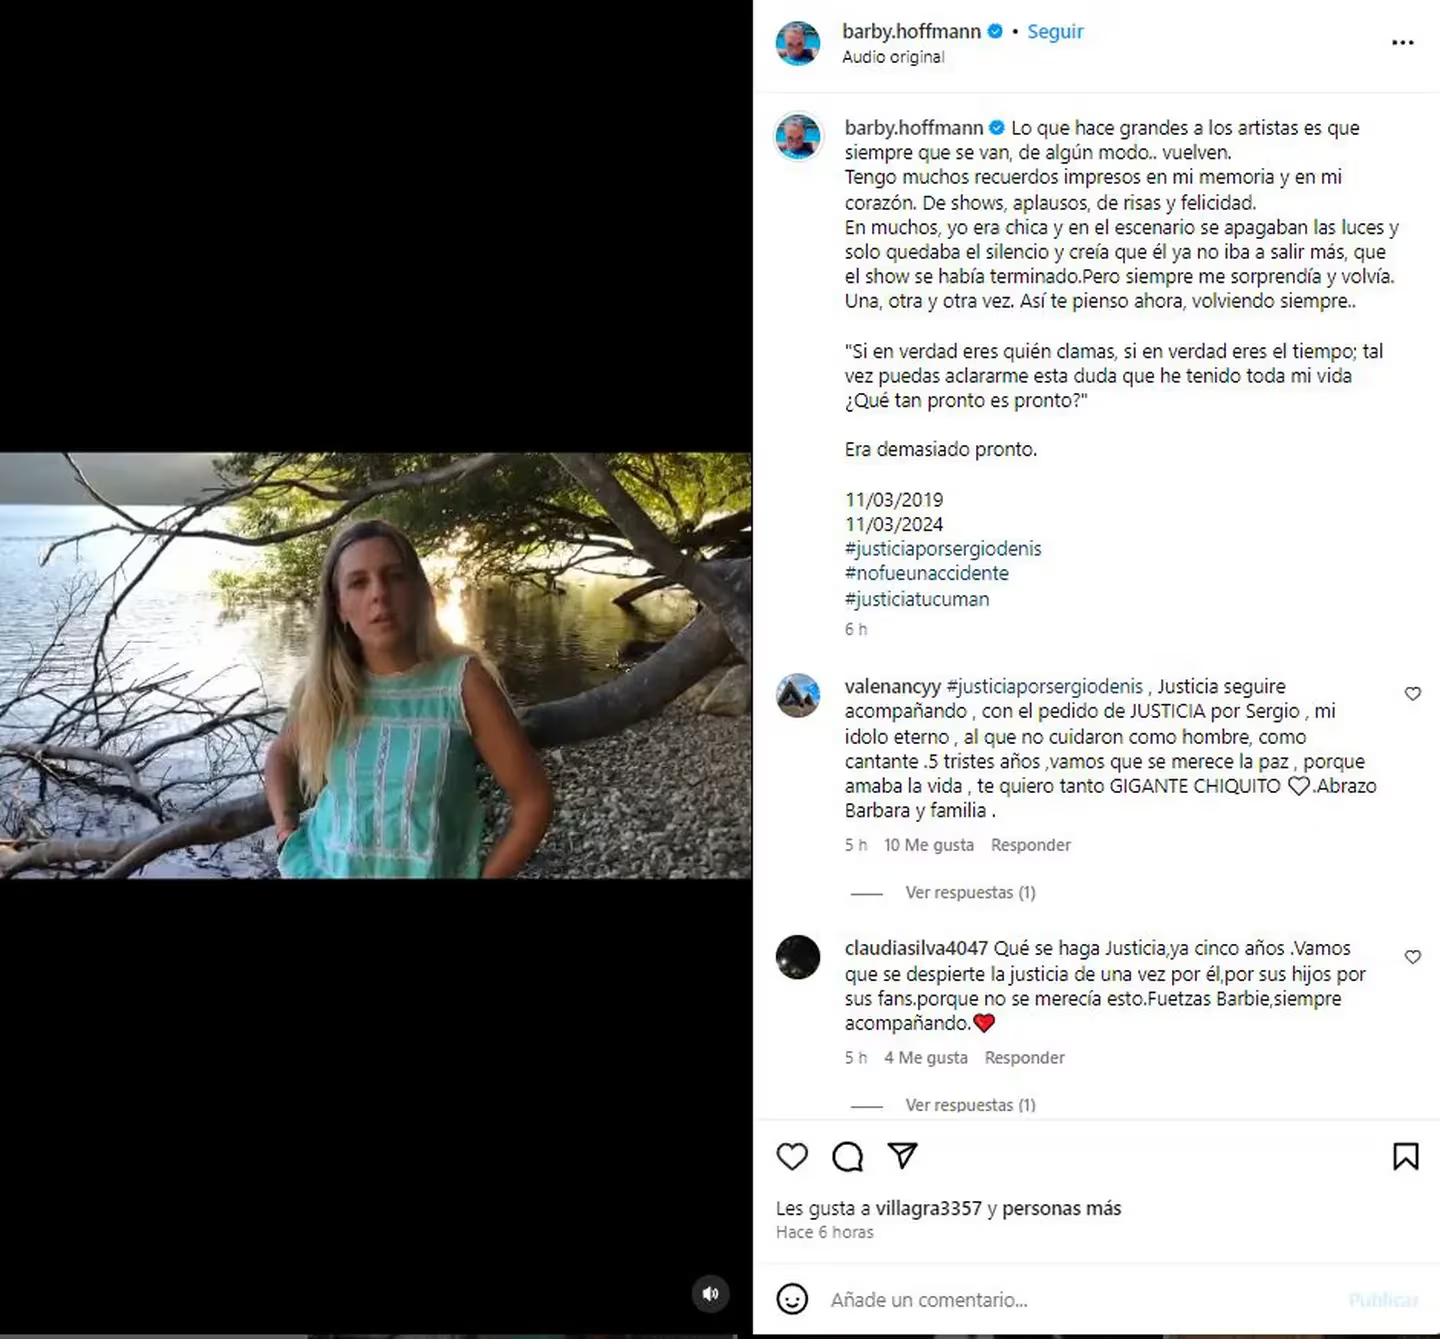Save post with bookmark icon
This screenshot has width=1440, height=1339.
pos(1406,1157)
